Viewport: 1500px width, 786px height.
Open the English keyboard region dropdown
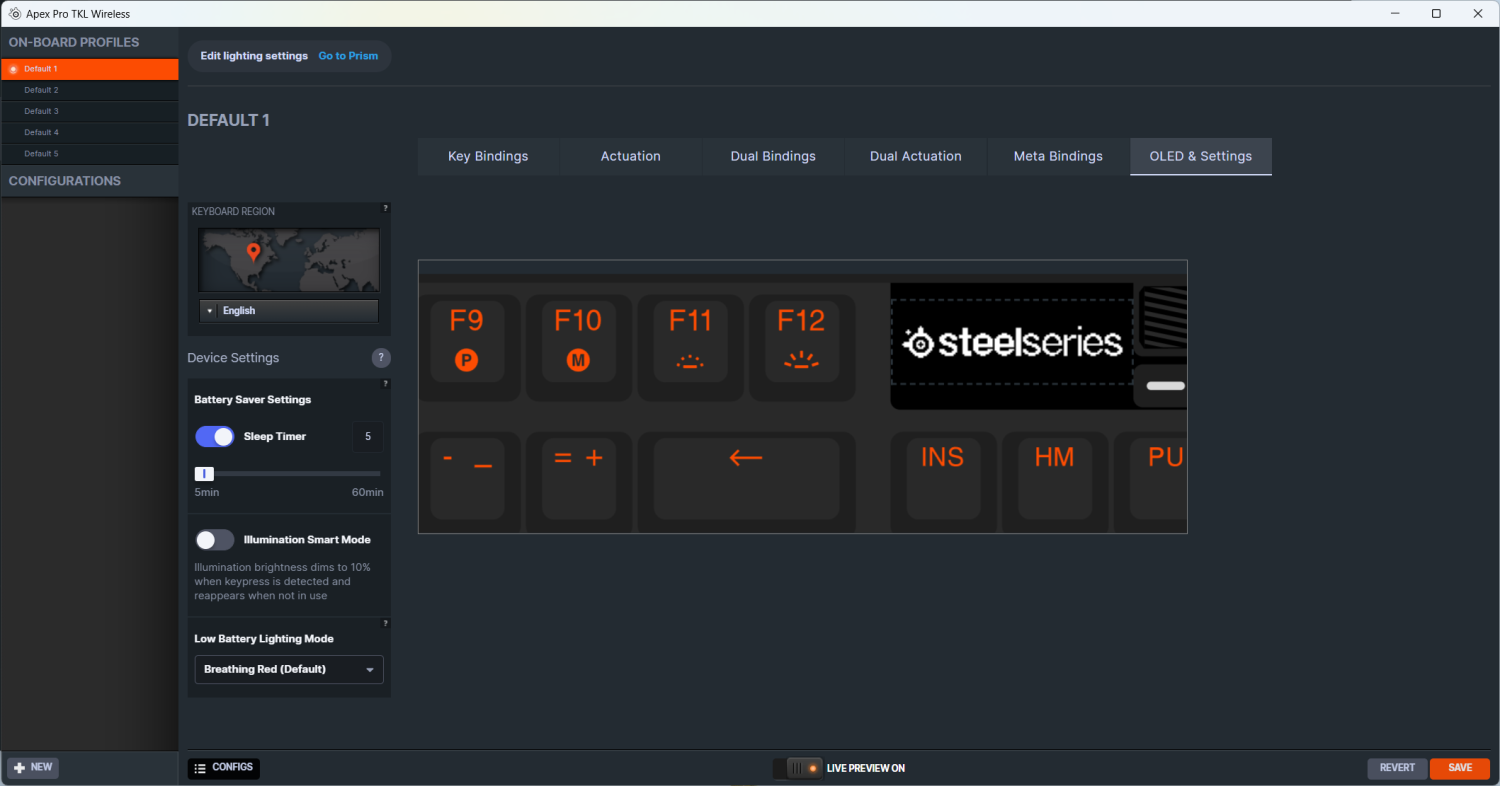pyautogui.click(x=289, y=311)
